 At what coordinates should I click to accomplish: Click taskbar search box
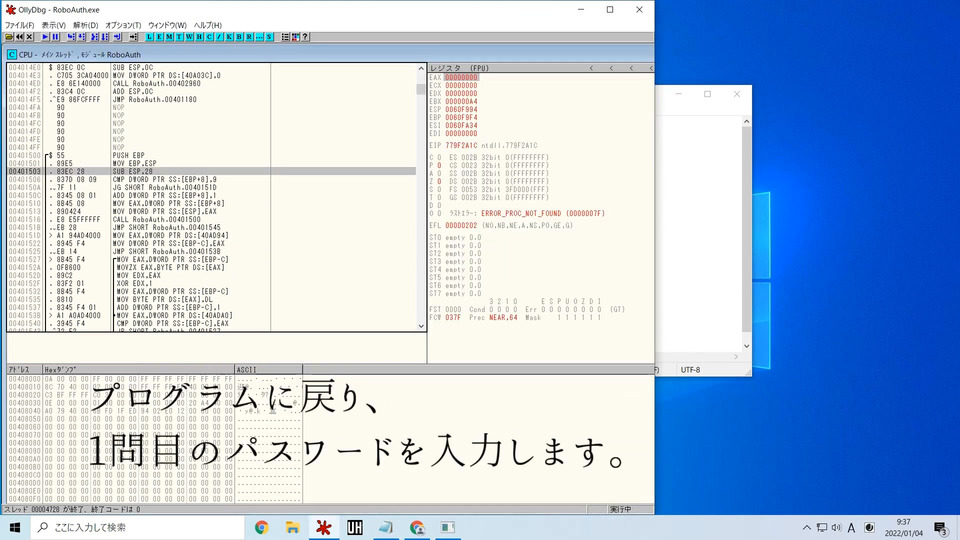(137, 527)
